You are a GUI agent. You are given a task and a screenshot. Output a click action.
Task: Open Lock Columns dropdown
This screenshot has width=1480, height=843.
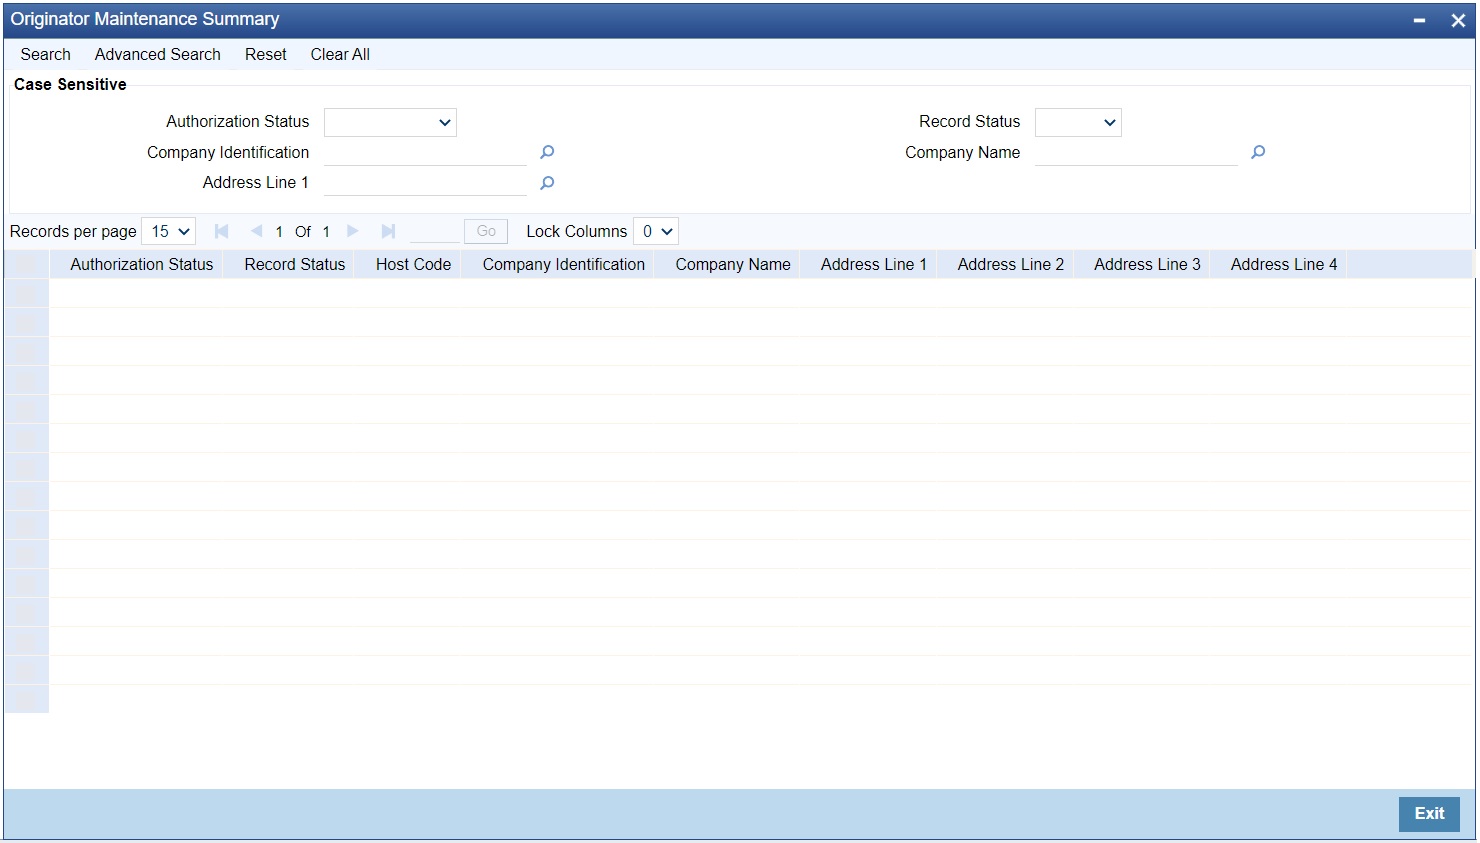click(656, 231)
